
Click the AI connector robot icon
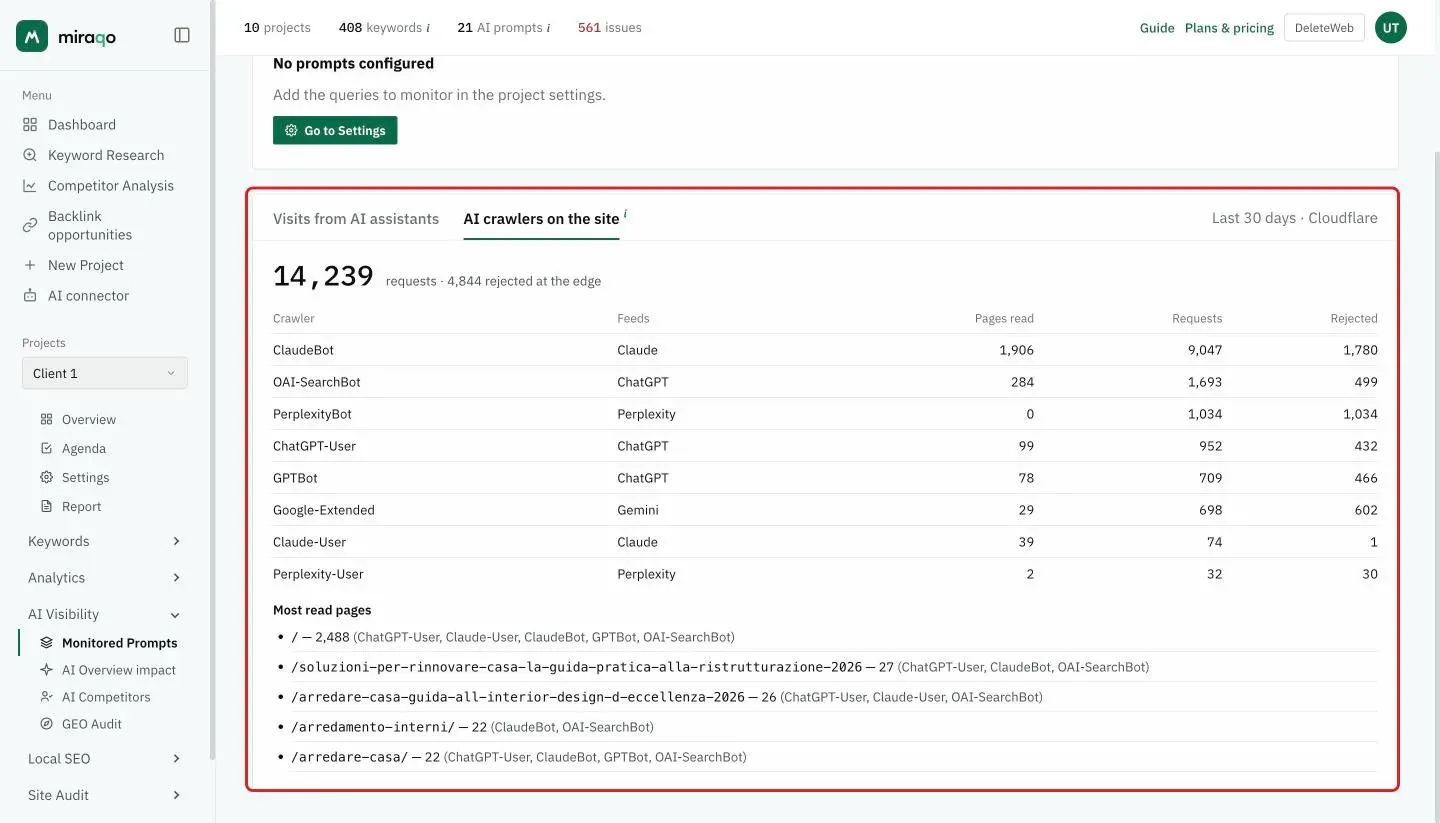[x=30, y=296]
